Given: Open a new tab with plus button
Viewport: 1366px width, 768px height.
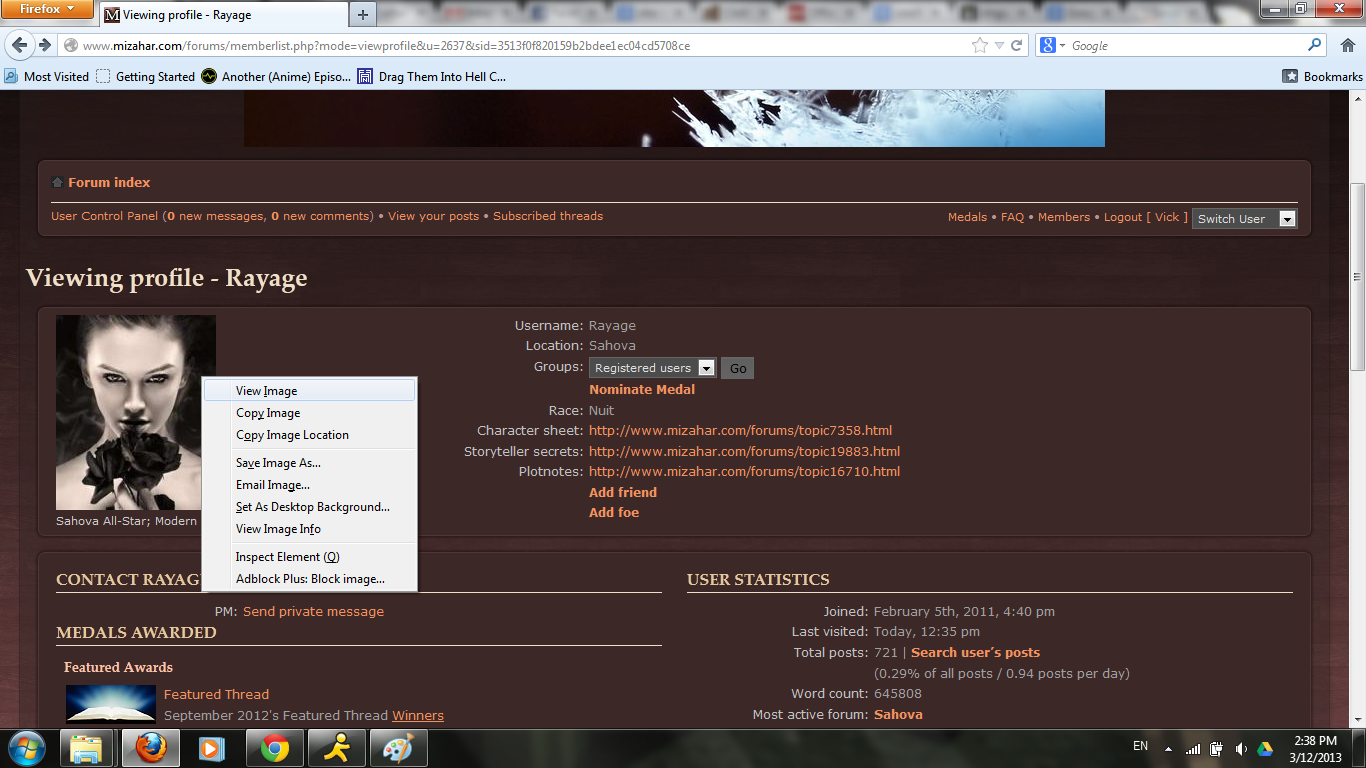Looking at the screenshot, I should [x=363, y=14].
